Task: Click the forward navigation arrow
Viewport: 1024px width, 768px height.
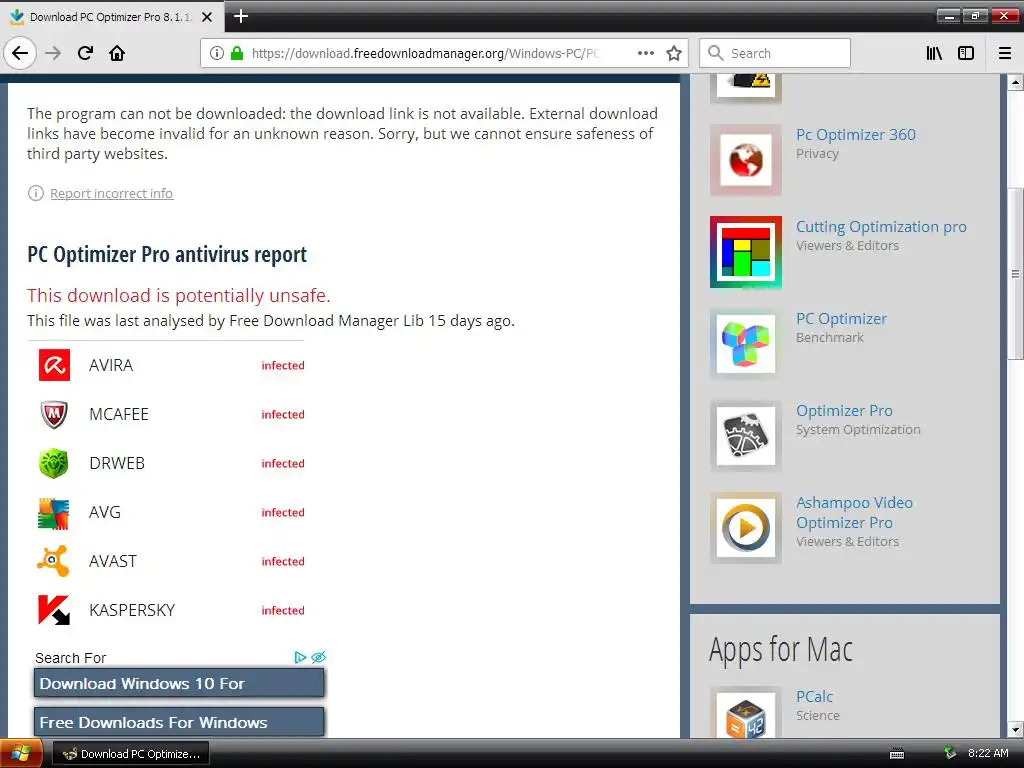Action: (x=53, y=53)
